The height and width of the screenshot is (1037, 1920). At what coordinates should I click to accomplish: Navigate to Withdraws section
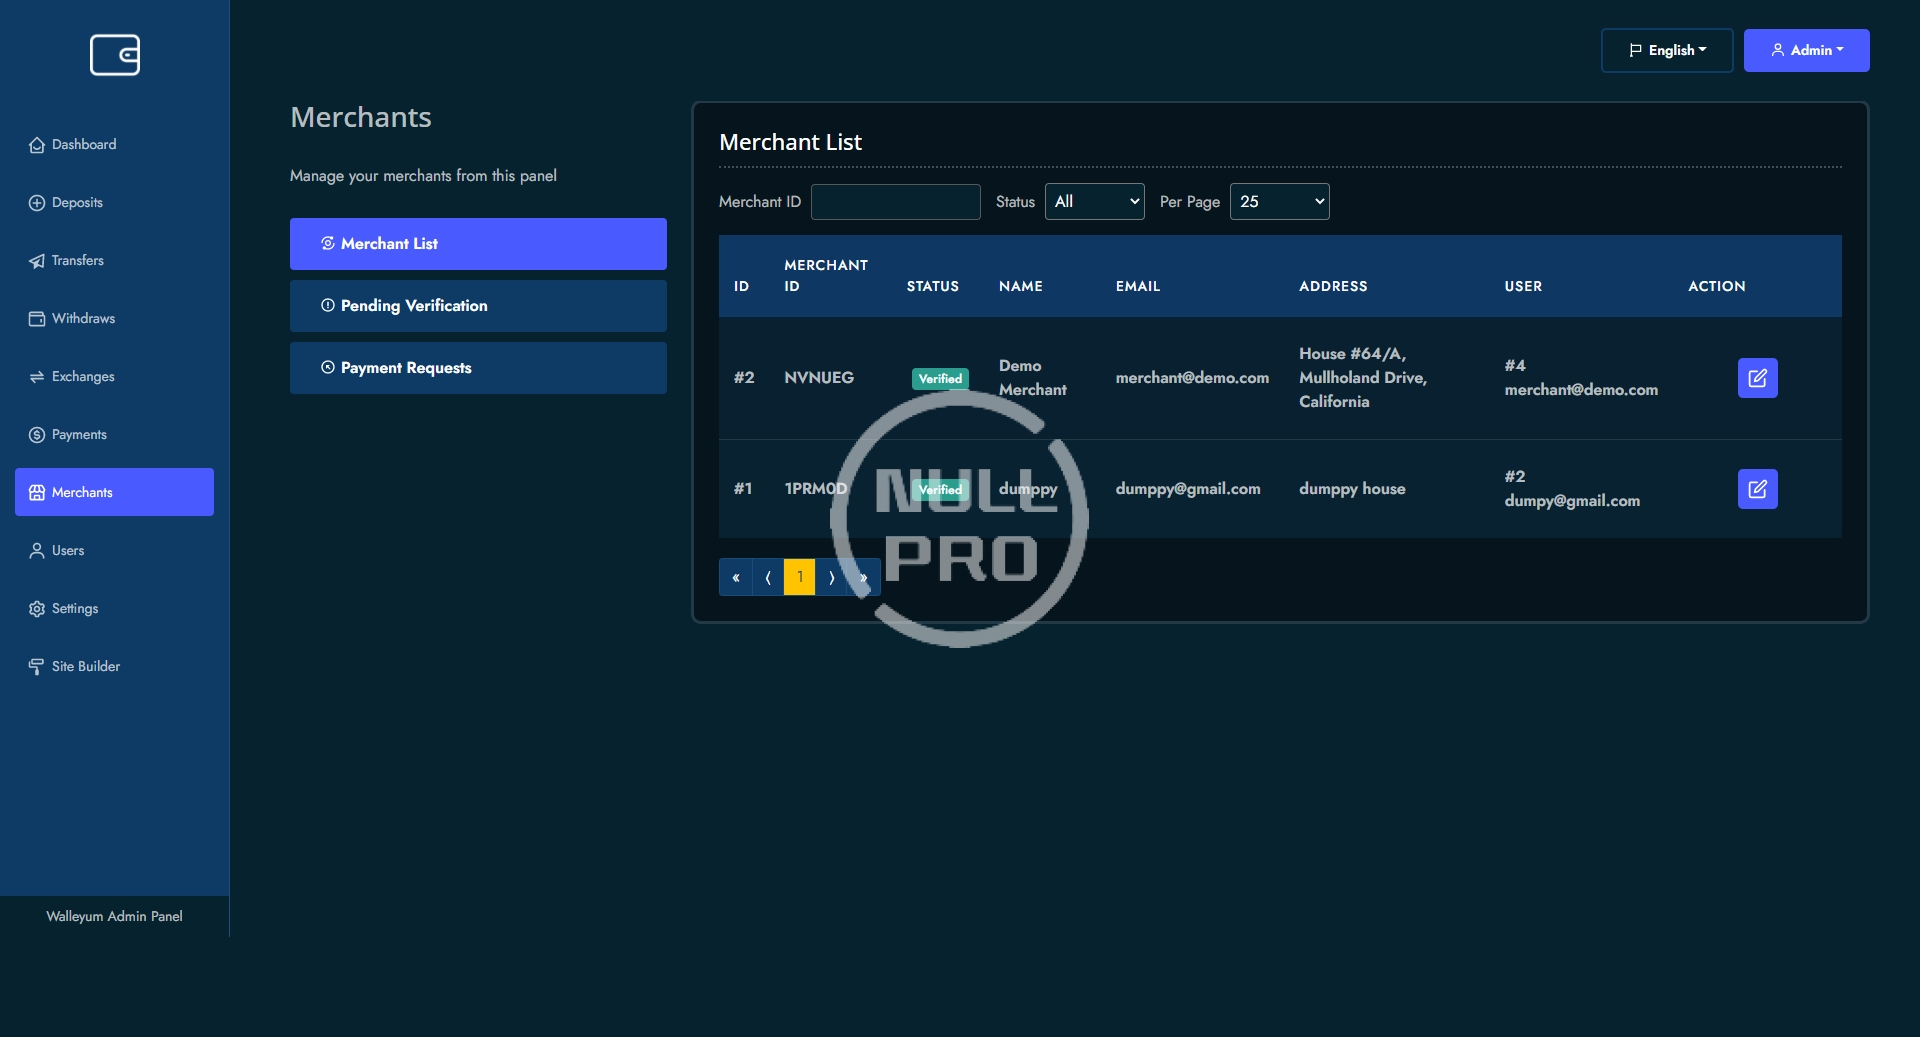click(x=83, y=319)
